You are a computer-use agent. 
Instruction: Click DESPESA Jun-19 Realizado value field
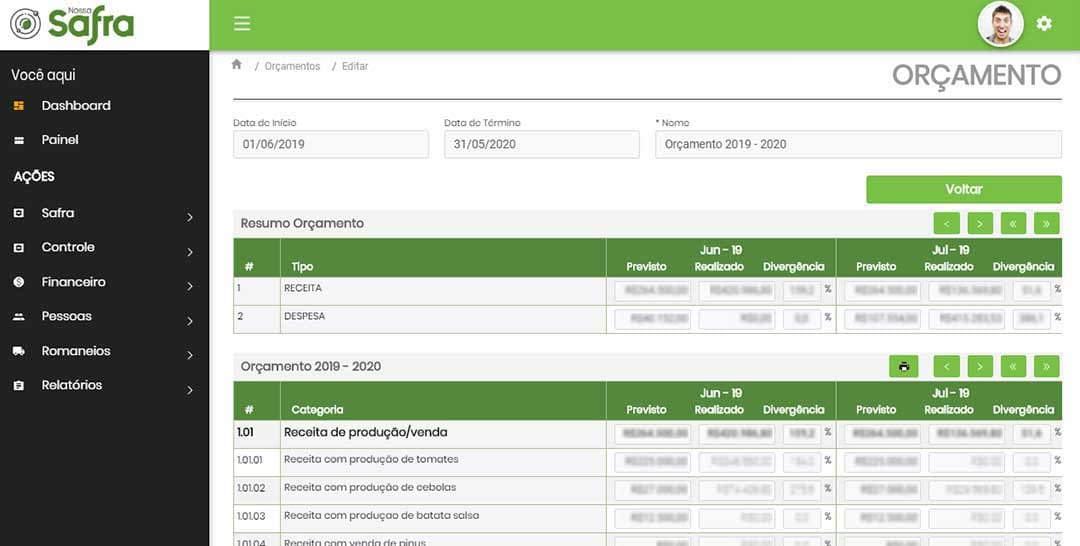pyautogui.click(x=737, y=319)
